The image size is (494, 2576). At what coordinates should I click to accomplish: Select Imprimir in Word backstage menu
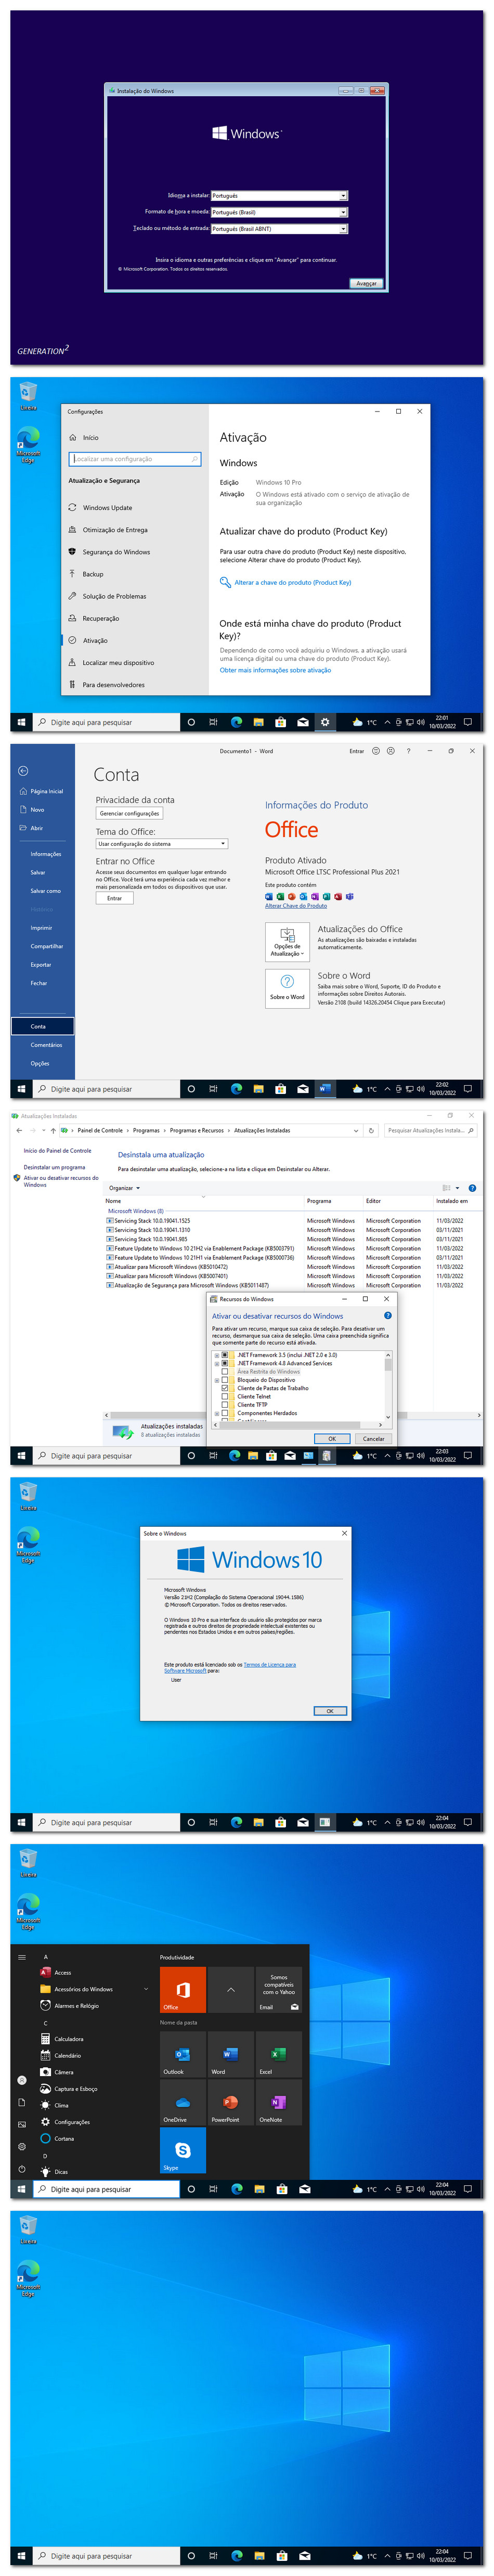click(42, 928)
